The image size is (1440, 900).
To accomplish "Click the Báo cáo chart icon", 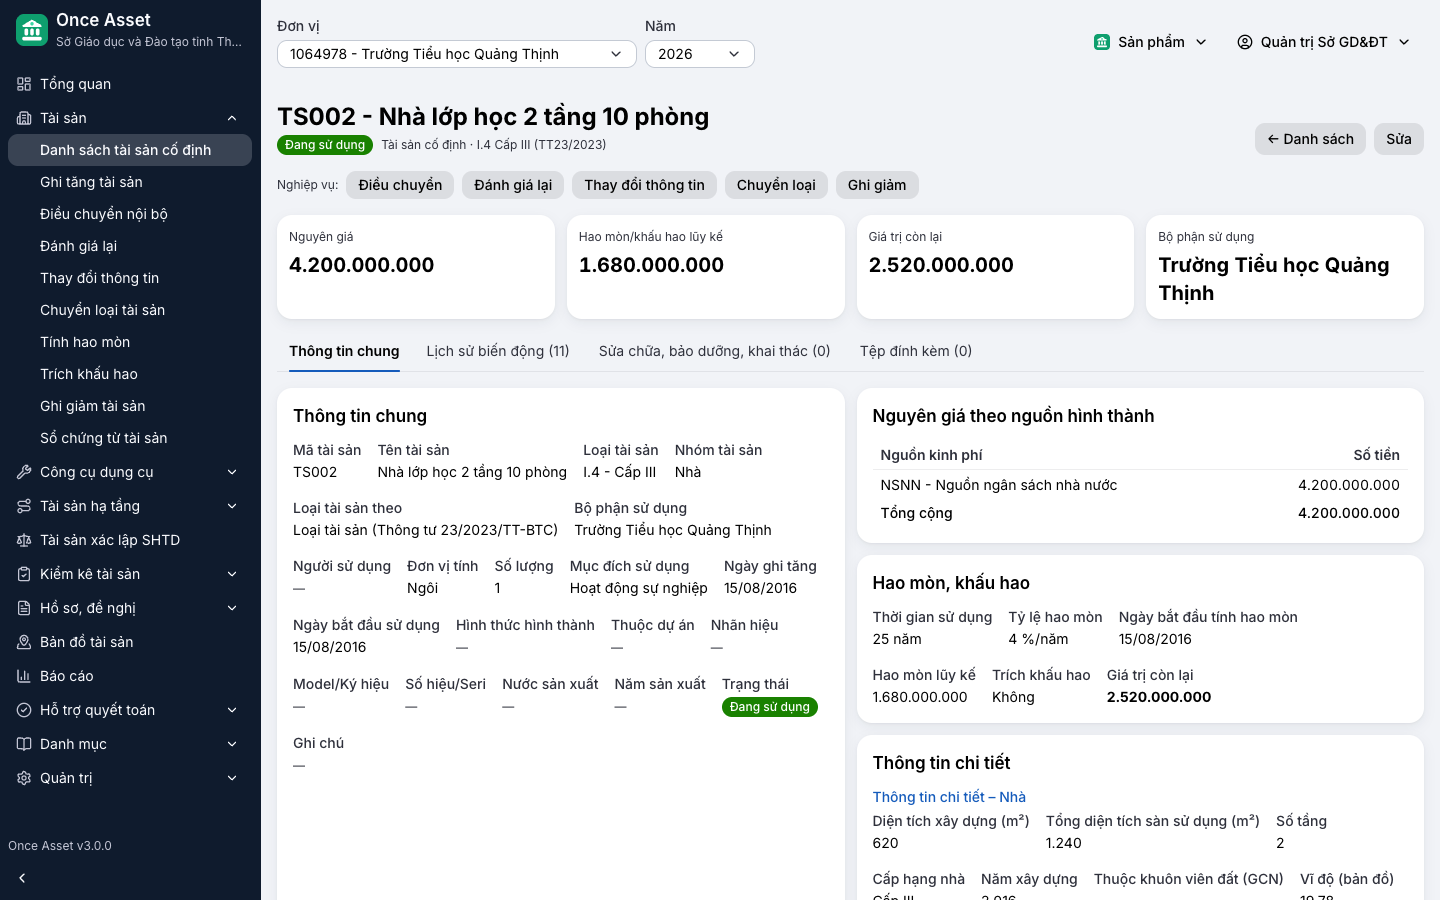I will 24,676.
